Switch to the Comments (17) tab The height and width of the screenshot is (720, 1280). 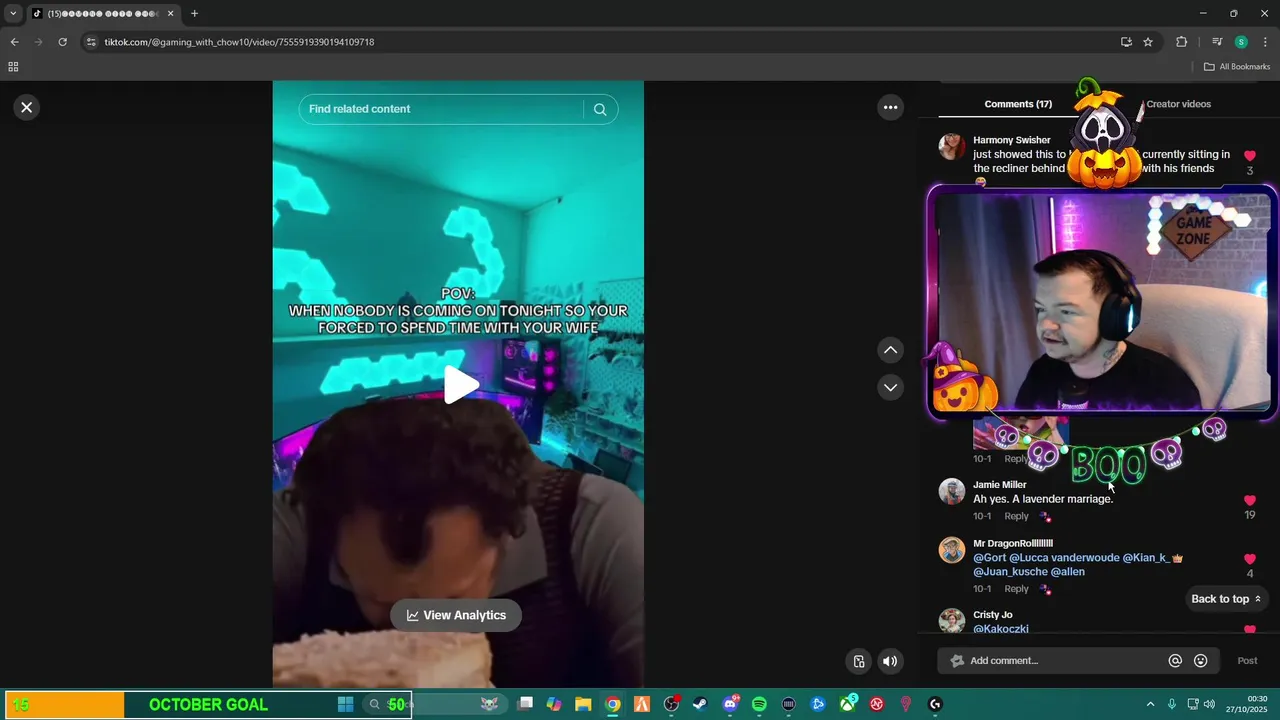1018,104
